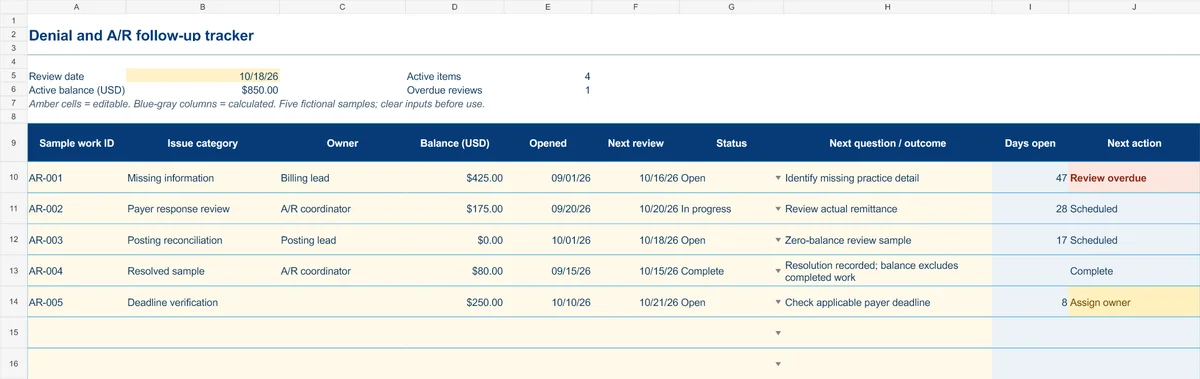Select the 'Check applicable payer deadline' cell
This screenshot has width=1200, height=379.
[x=888, y=302]
